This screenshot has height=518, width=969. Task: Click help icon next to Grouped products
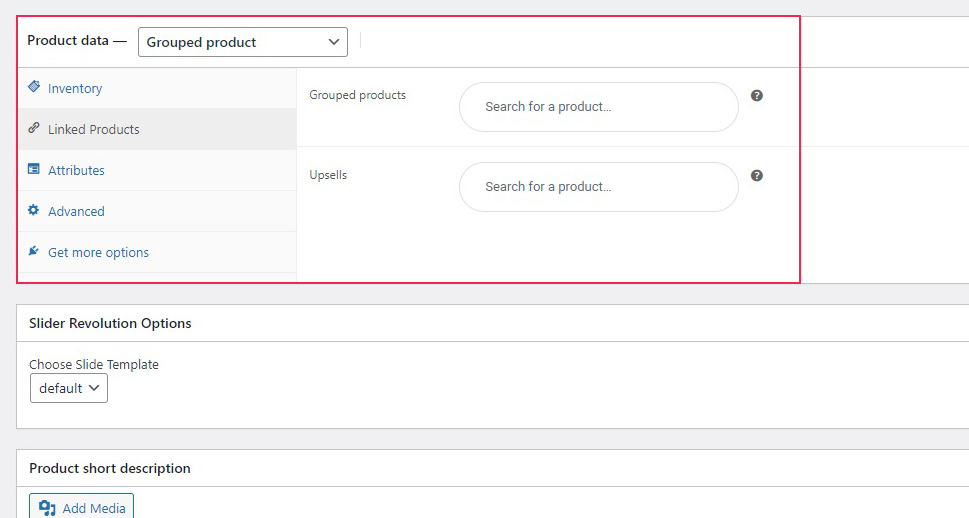756,95
